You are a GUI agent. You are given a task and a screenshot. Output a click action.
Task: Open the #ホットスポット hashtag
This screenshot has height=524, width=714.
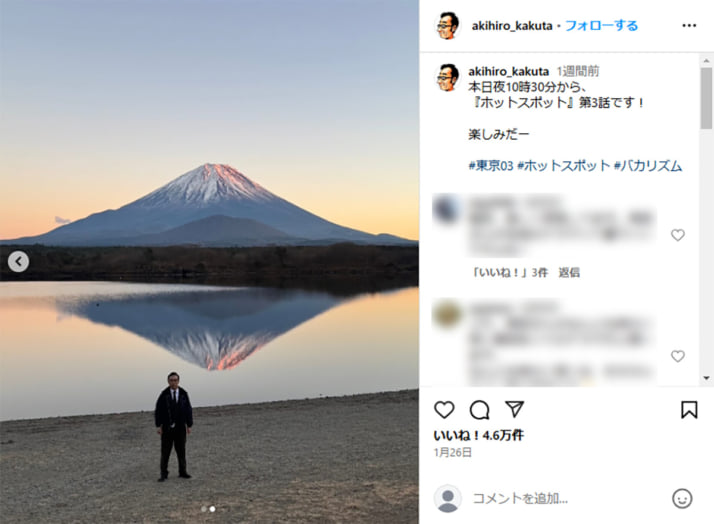tap(564, 166)
